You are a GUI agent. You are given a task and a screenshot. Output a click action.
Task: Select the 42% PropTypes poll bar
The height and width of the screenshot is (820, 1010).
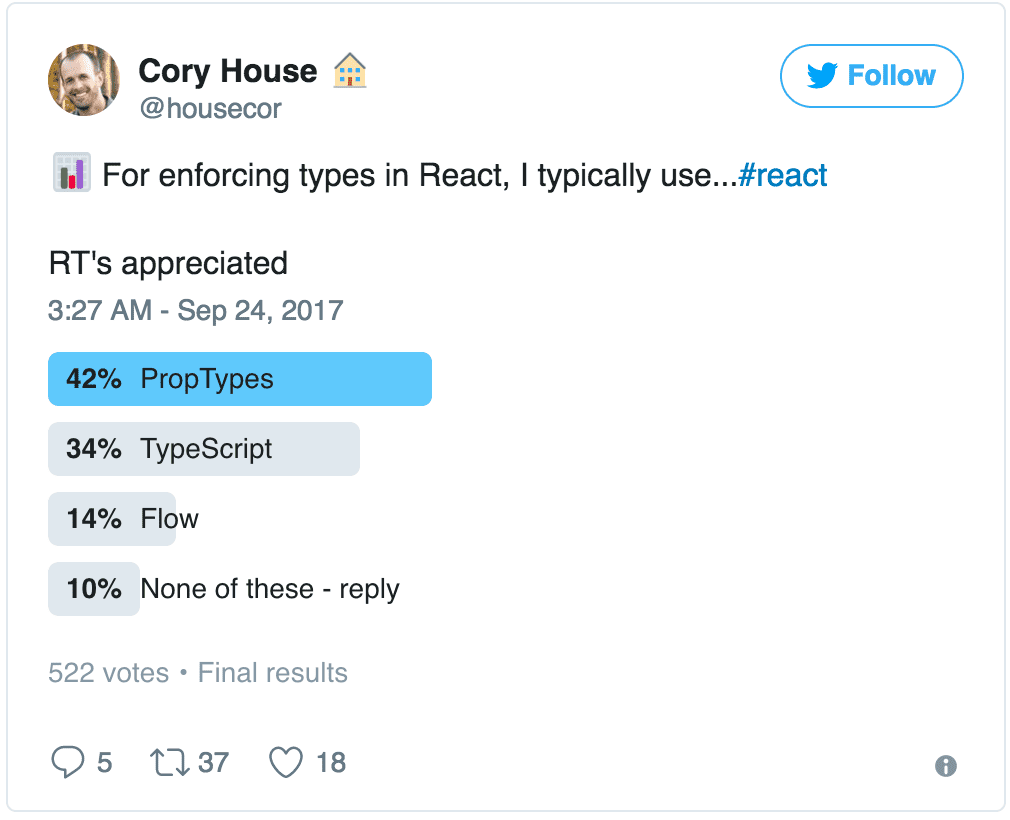point(240,379)
